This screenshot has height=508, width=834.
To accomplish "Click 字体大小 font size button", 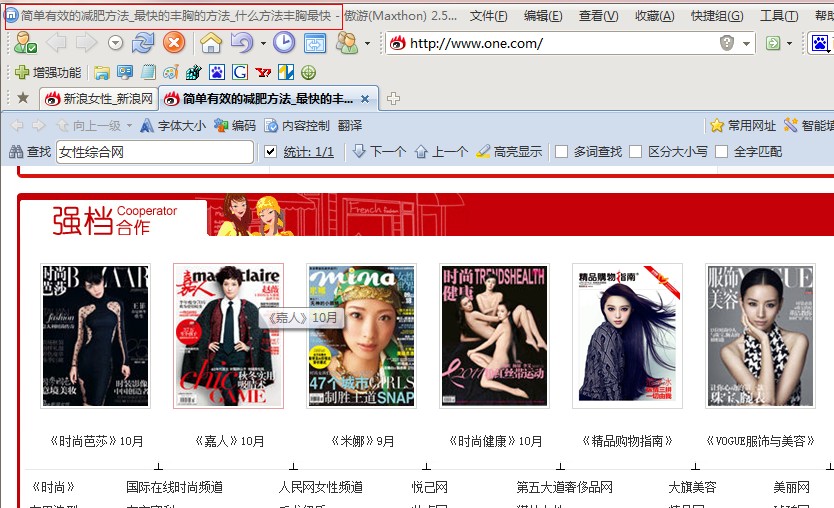I will pyautogui.click(x=173, y=126).
